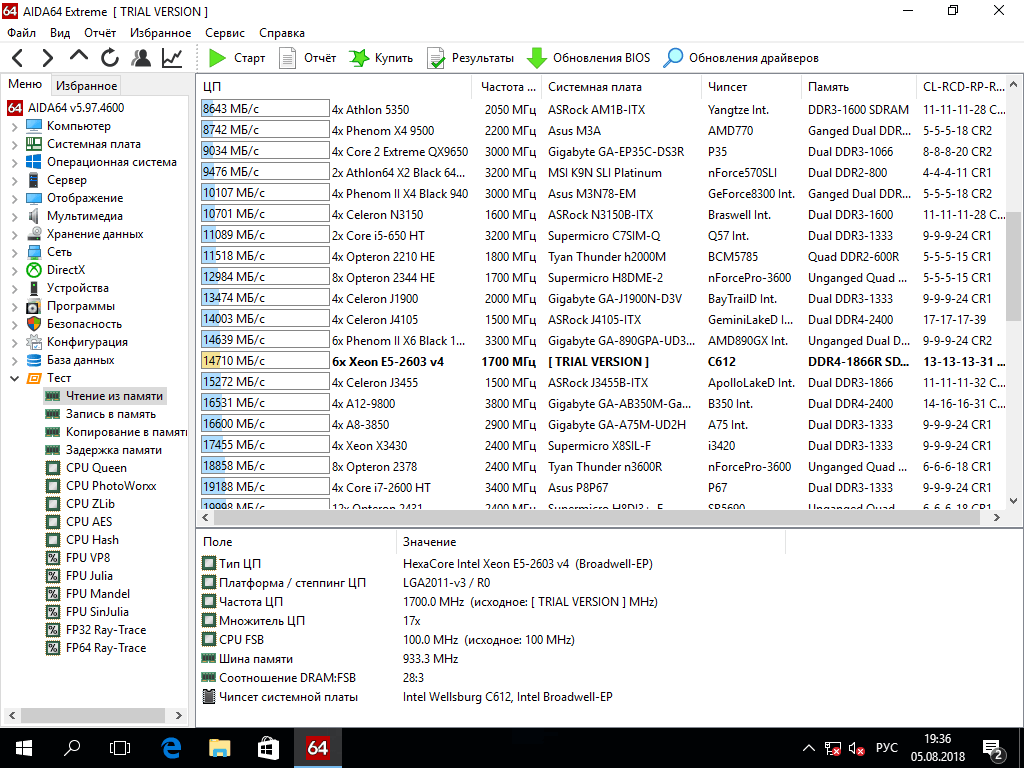1024x768 pixels.
Task: Sort by the ЦП column header
Action: point(334,87)
